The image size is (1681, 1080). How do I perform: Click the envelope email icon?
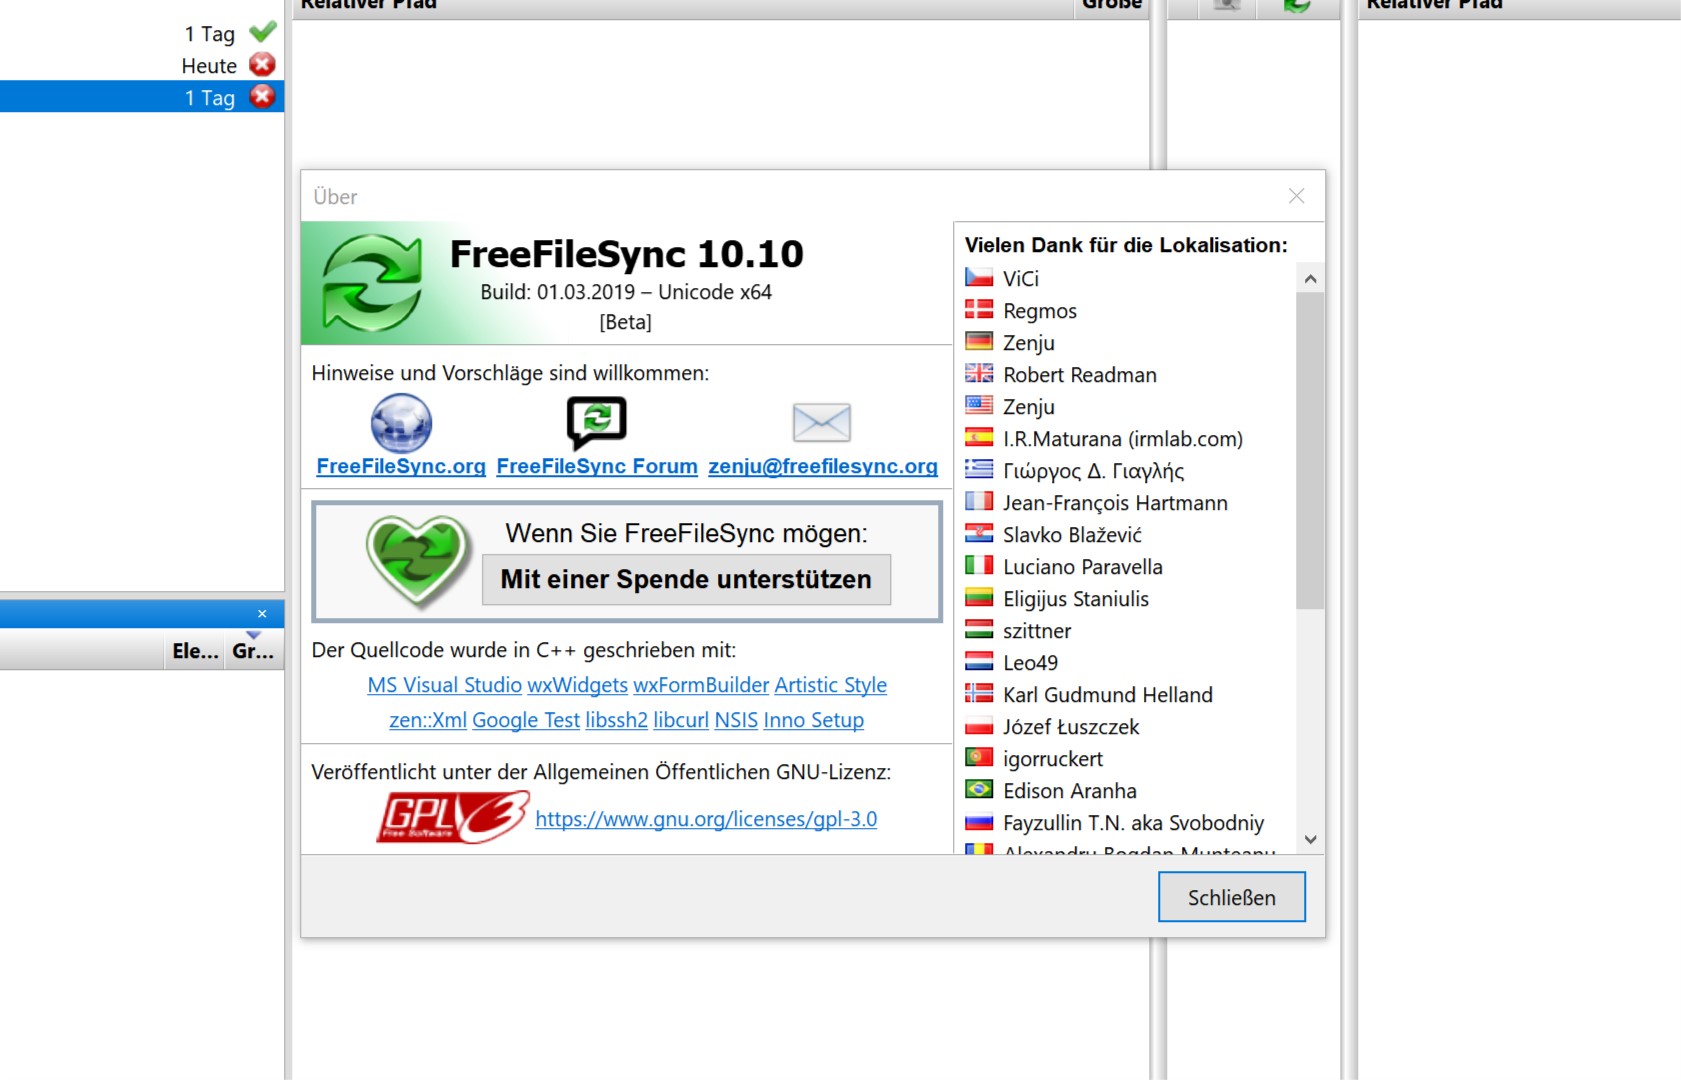(x=822, y=423)
